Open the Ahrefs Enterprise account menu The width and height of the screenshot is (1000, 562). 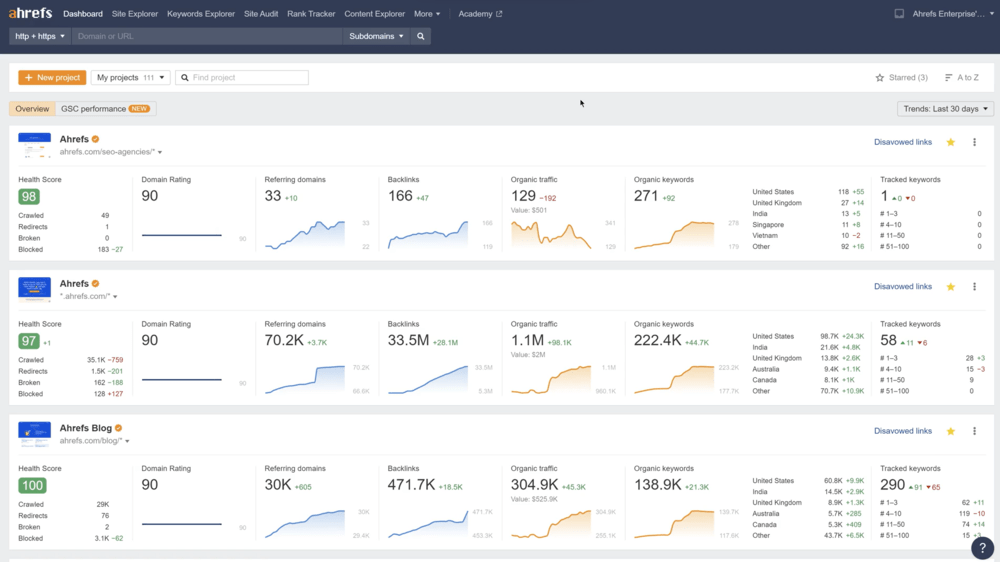(x=953, y=13)
